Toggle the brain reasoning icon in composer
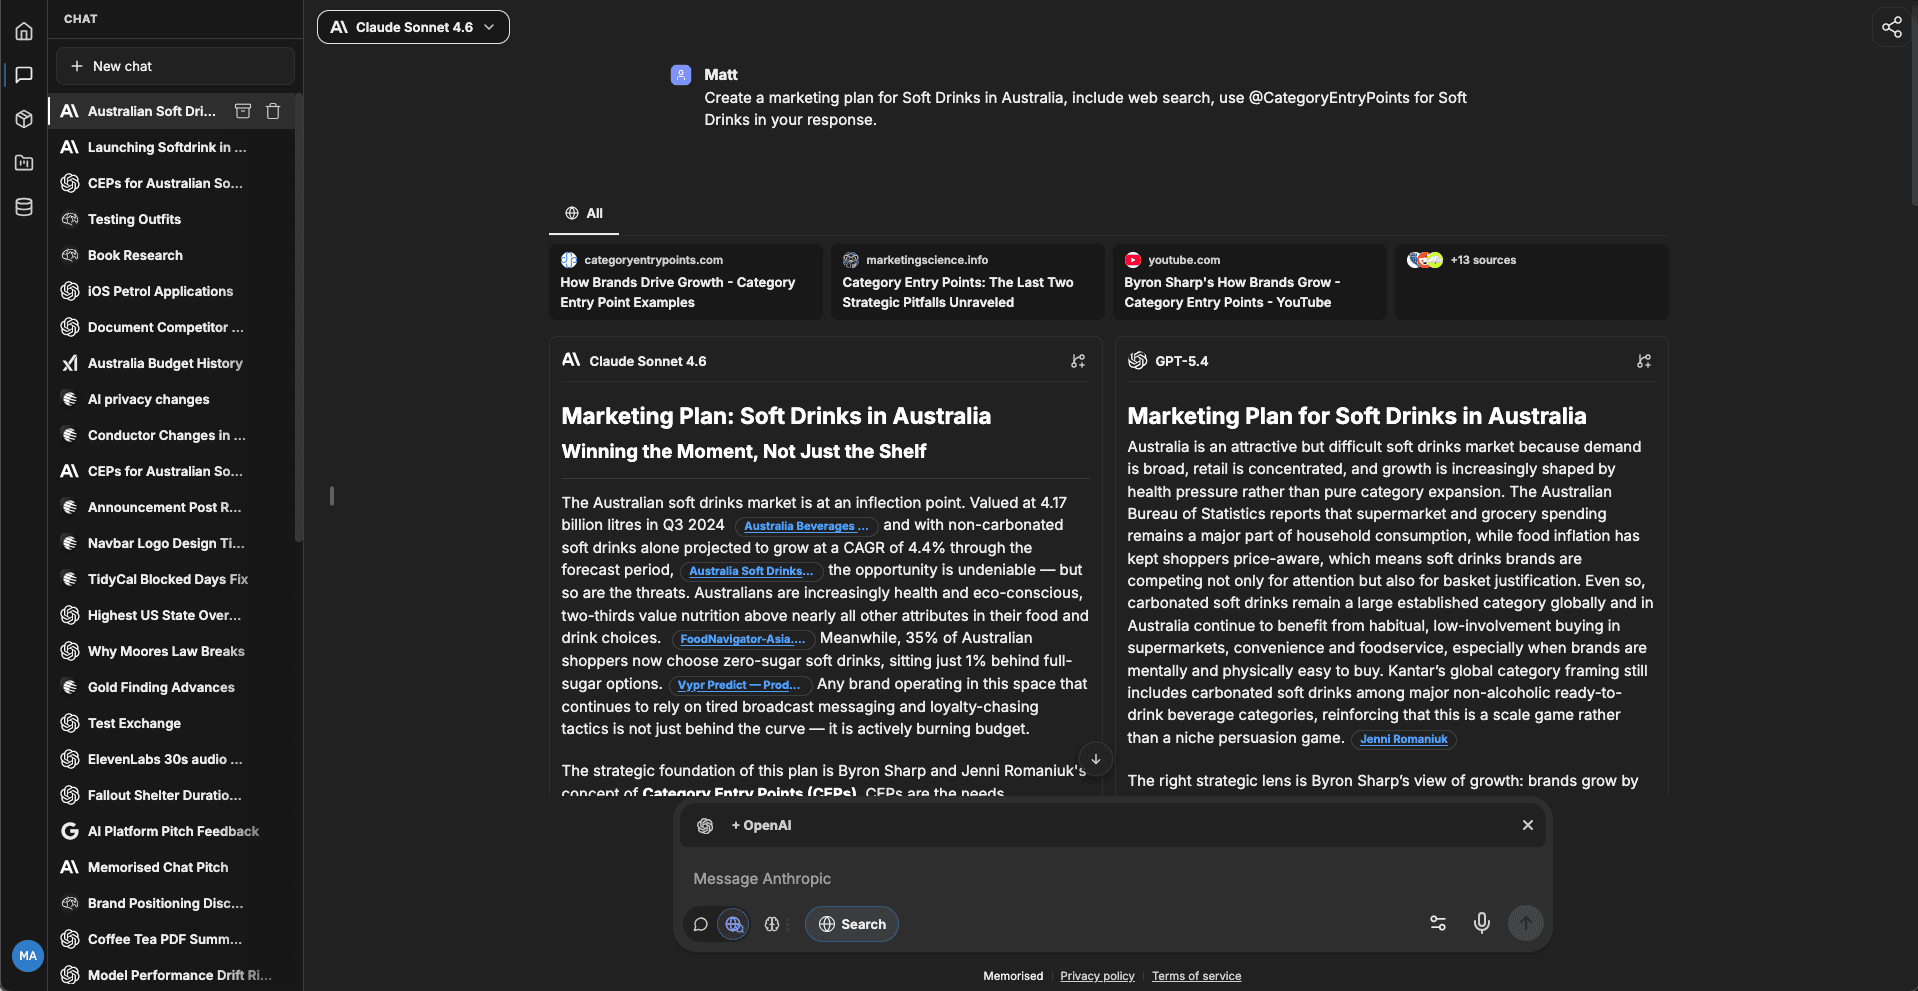 (772, 924)
